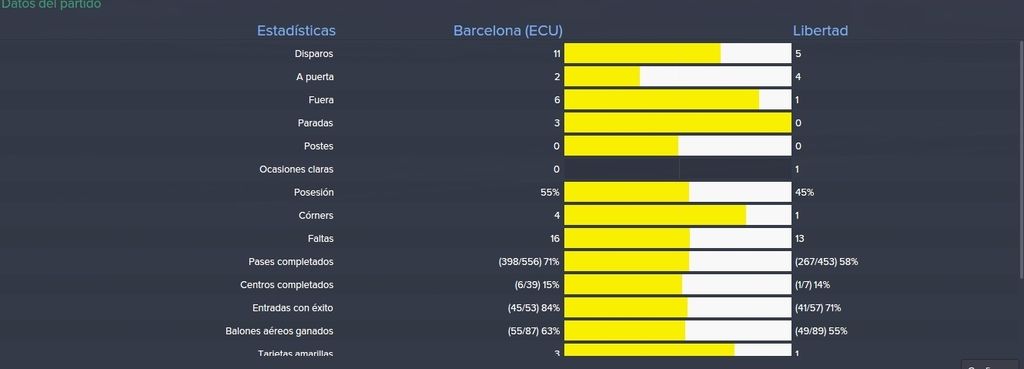Click the Disparos shots comparison bar
The image size is (1024, 369).
pyautogui.click(x=677, y=54)
